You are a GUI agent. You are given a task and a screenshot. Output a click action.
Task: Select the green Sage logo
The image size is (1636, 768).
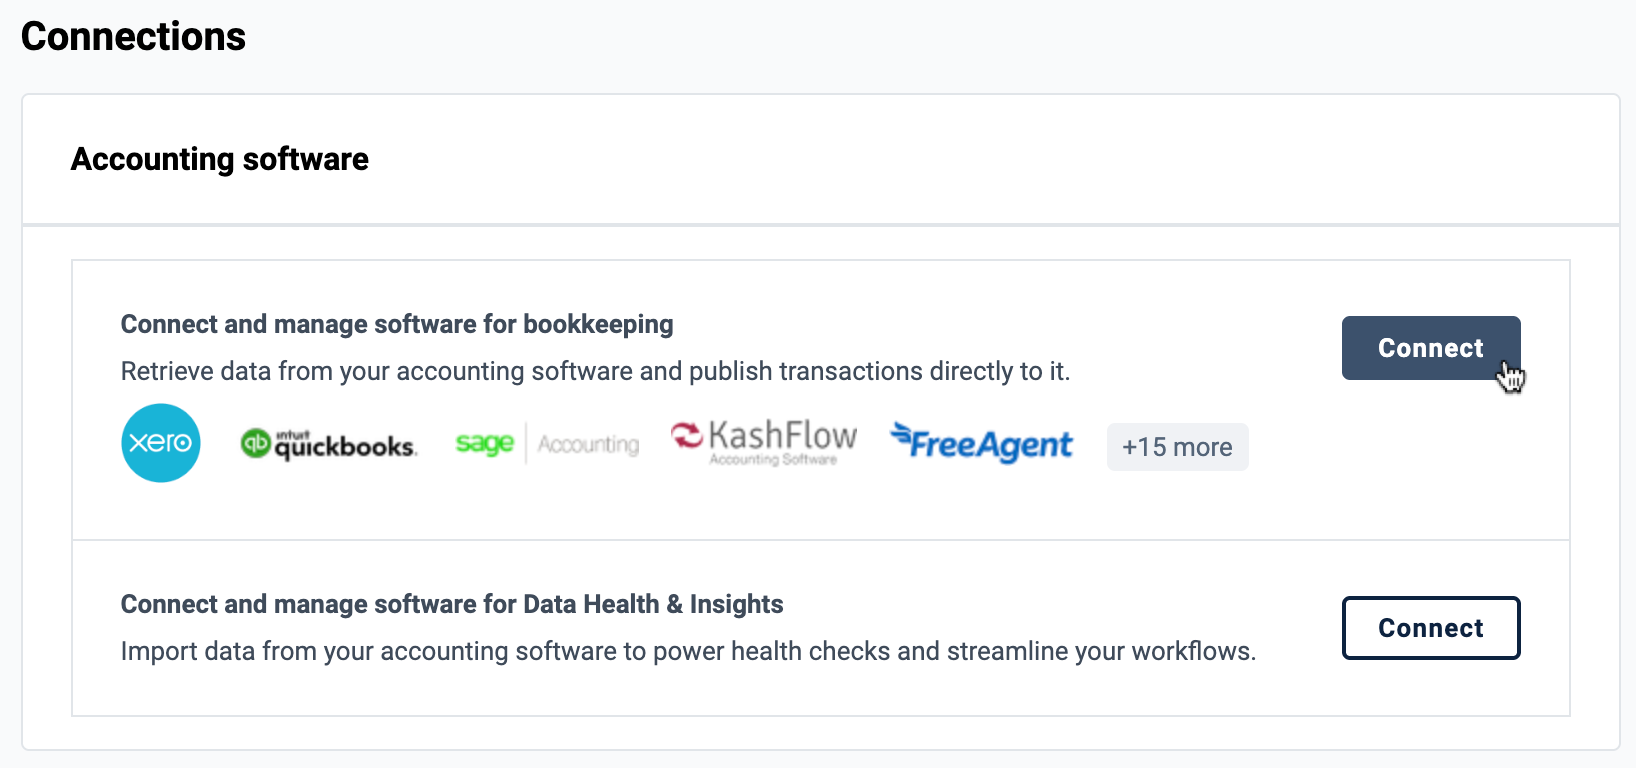point(485,443)
